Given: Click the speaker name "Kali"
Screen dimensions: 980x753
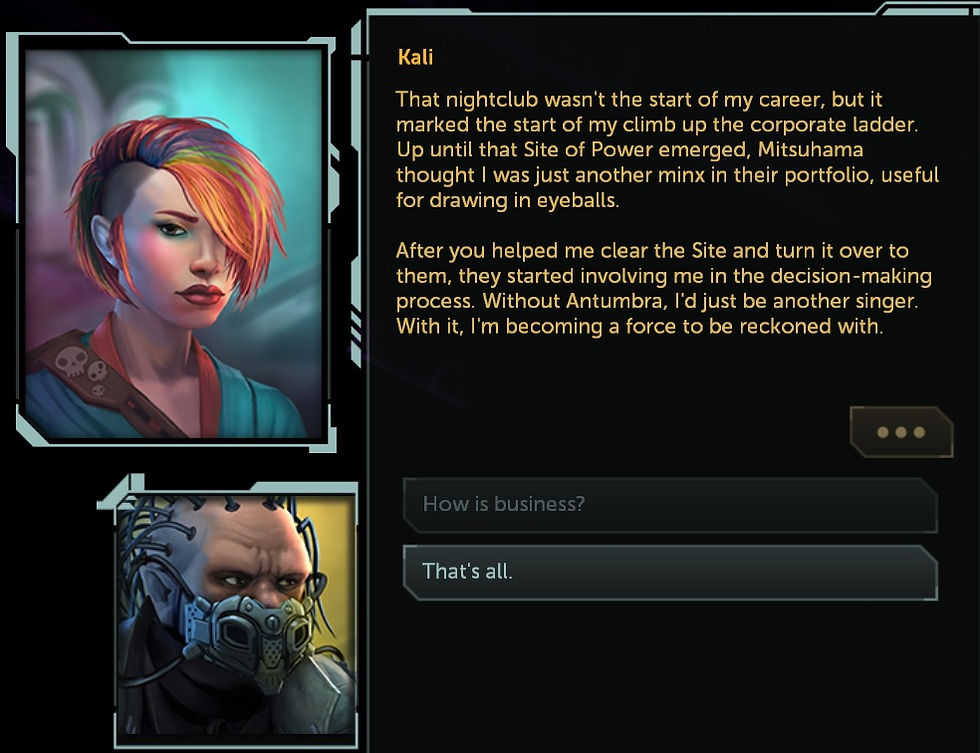Looking at the screenshot, I should tap(415, 57).
